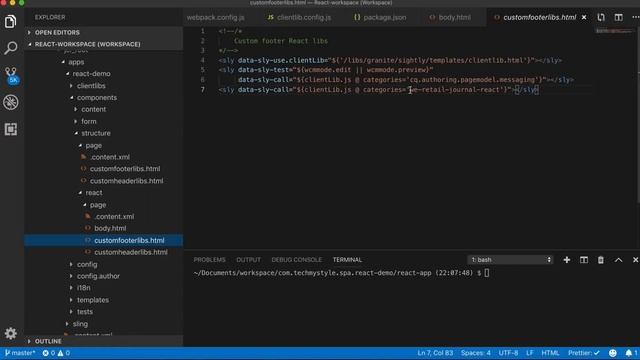Open customheaderlibs.html under react page
640x360 pixels.
(131, 252)
